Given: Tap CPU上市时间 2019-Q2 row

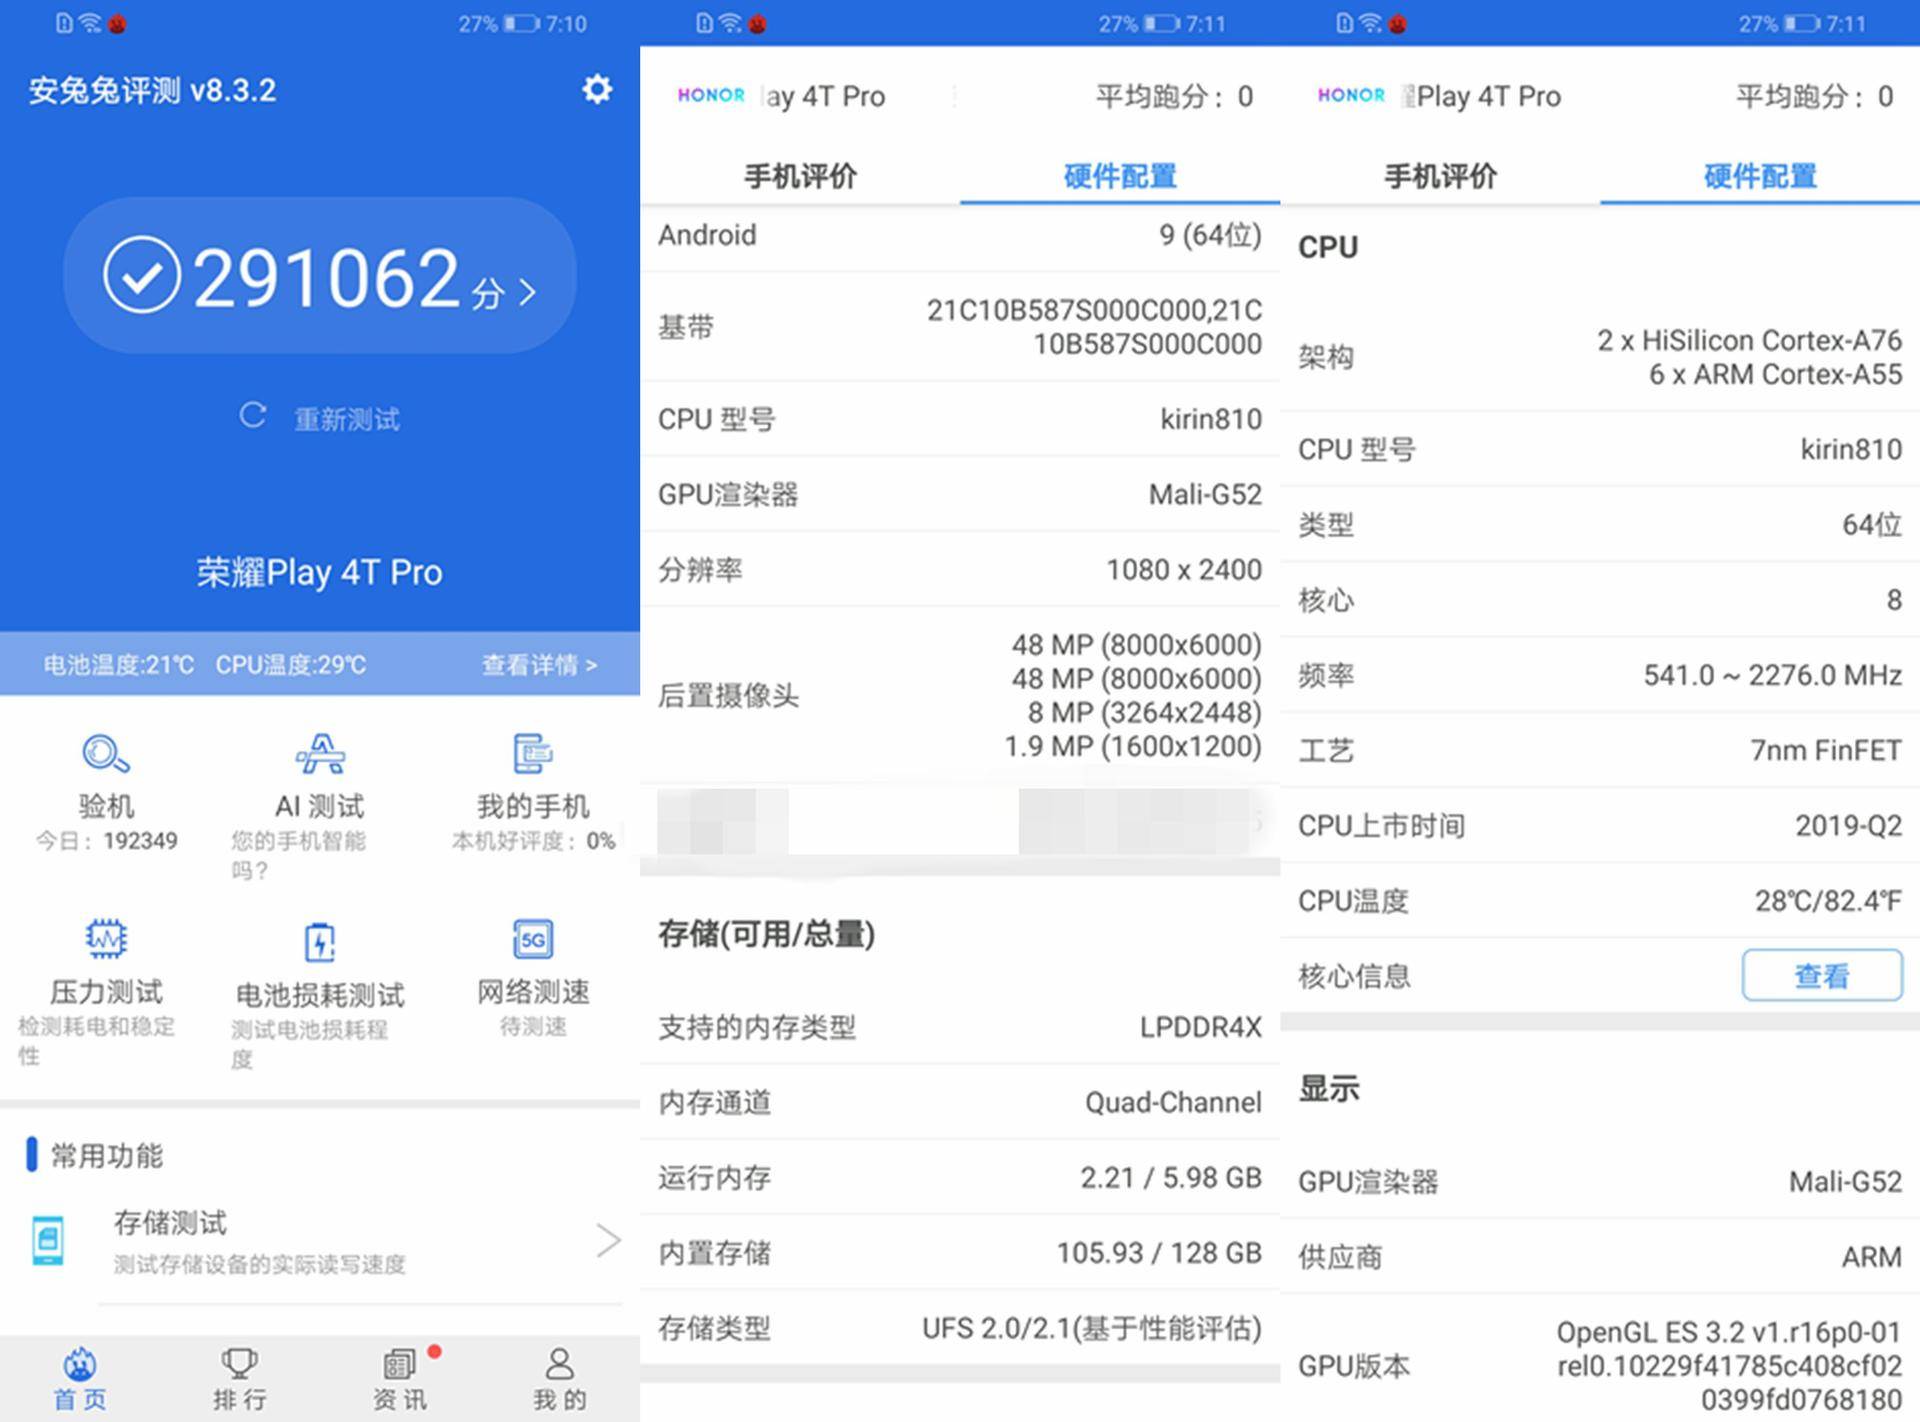Looking at the screenshot, I should 1600,825.
